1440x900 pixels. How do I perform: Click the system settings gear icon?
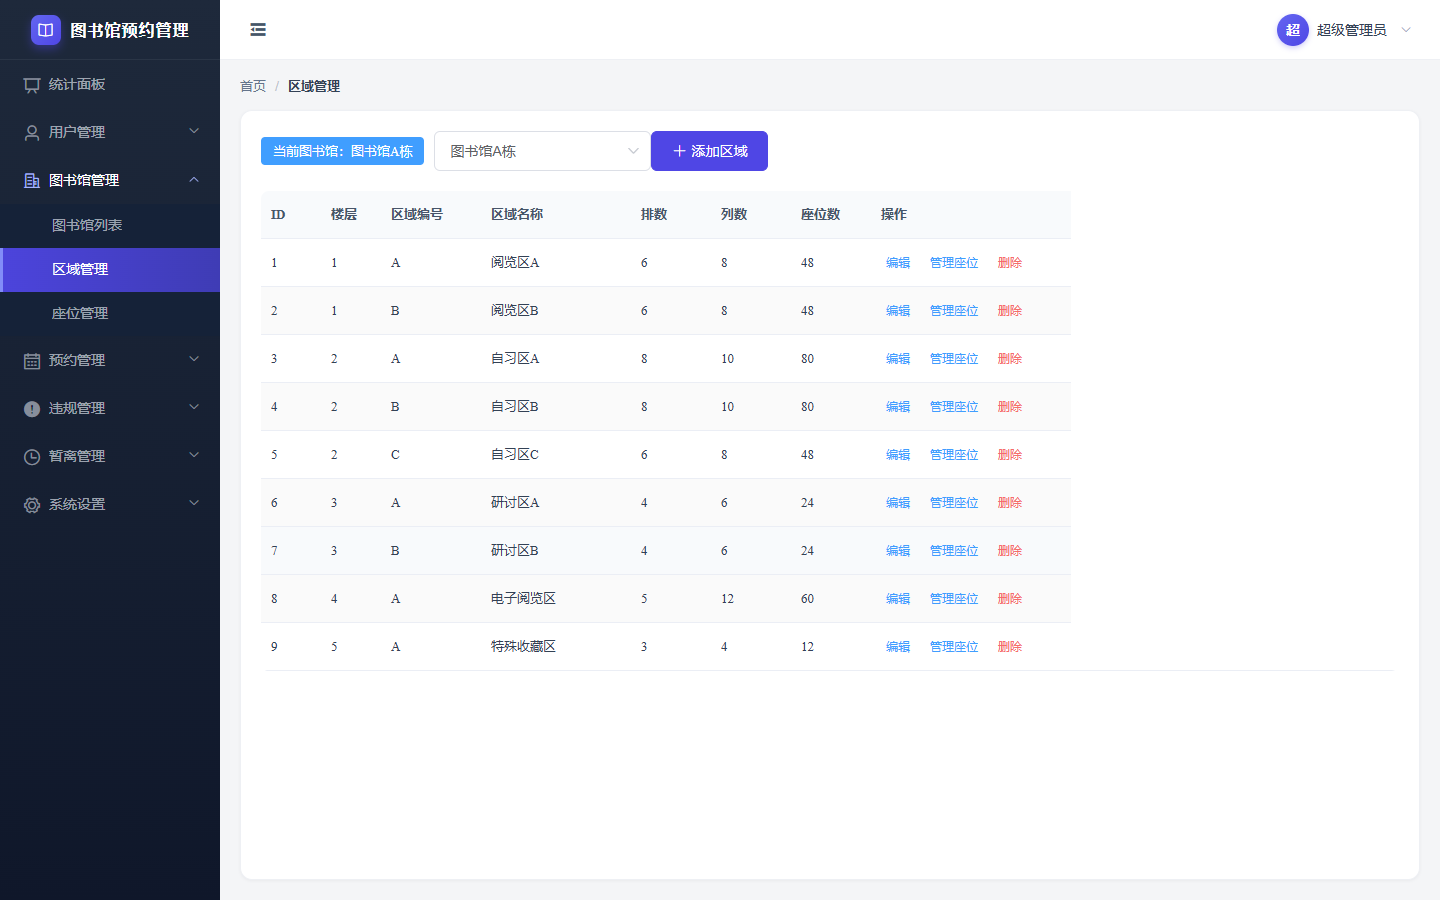32,505
